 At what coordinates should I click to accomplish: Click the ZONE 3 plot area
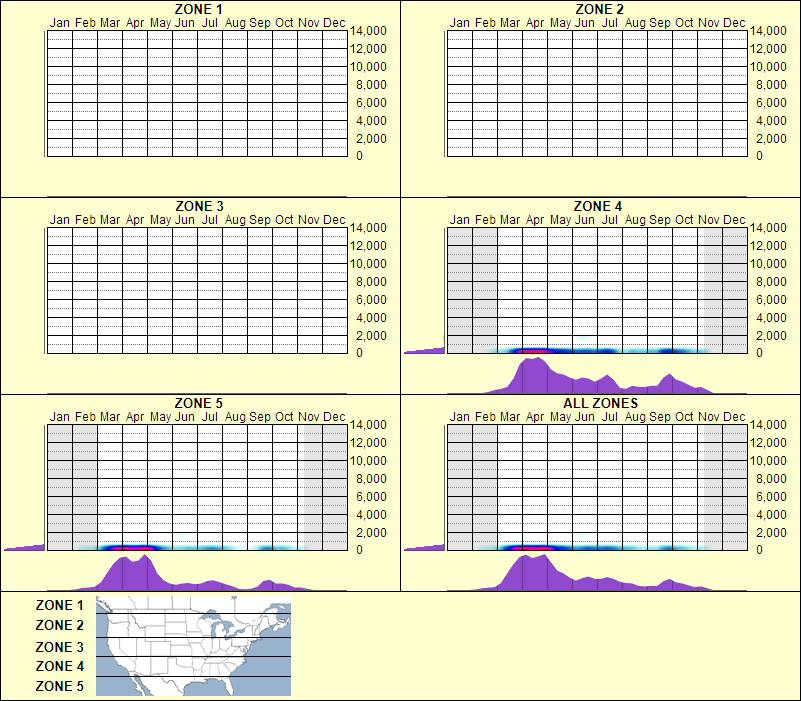[x=195, y=290]
